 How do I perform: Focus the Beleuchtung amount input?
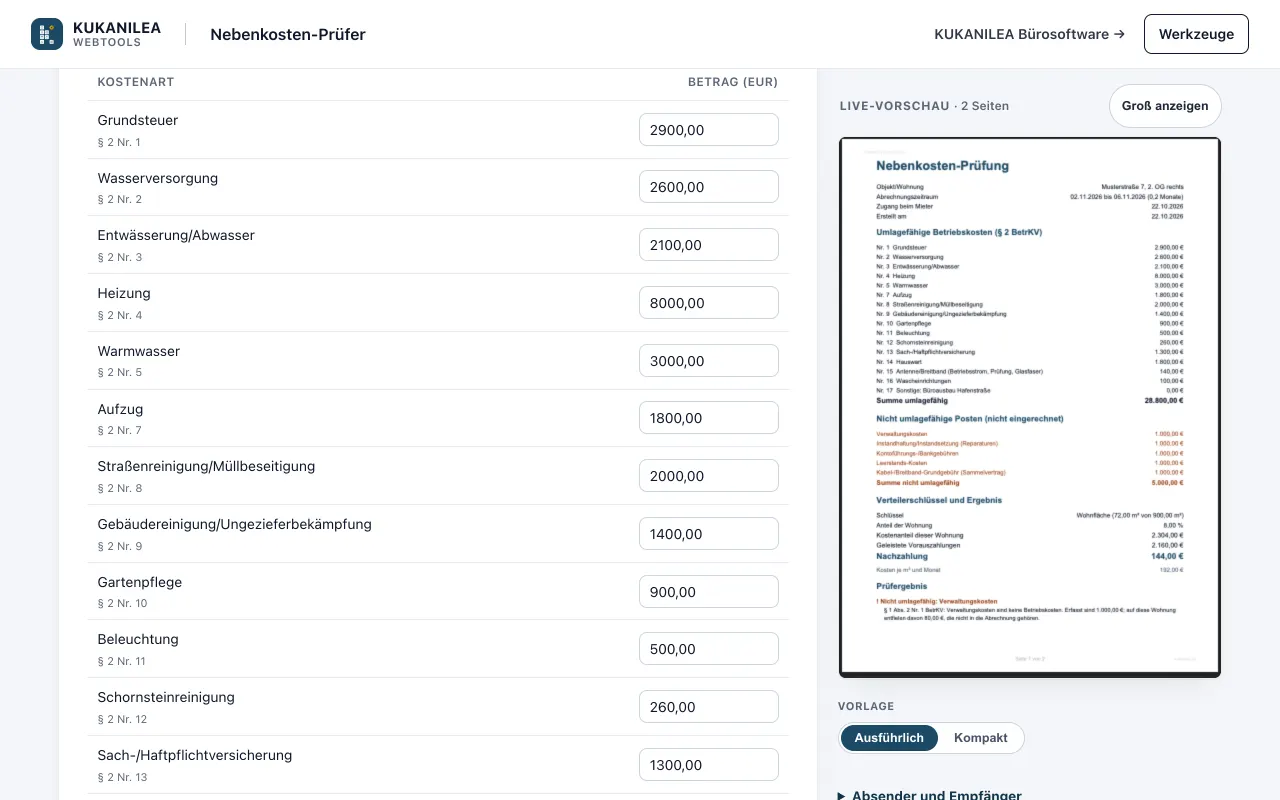click(x=709, y=649)
